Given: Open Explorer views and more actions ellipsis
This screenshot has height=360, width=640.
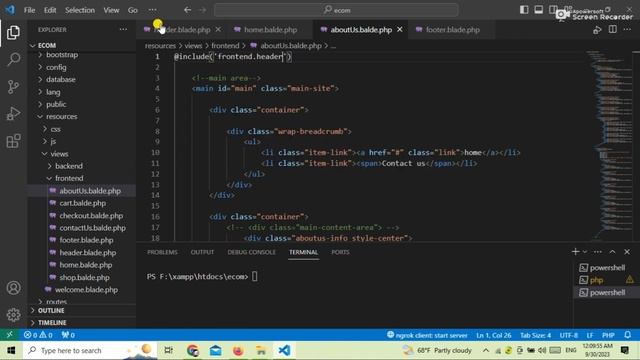Looking at the screenshot, I should tap(123, 29).
